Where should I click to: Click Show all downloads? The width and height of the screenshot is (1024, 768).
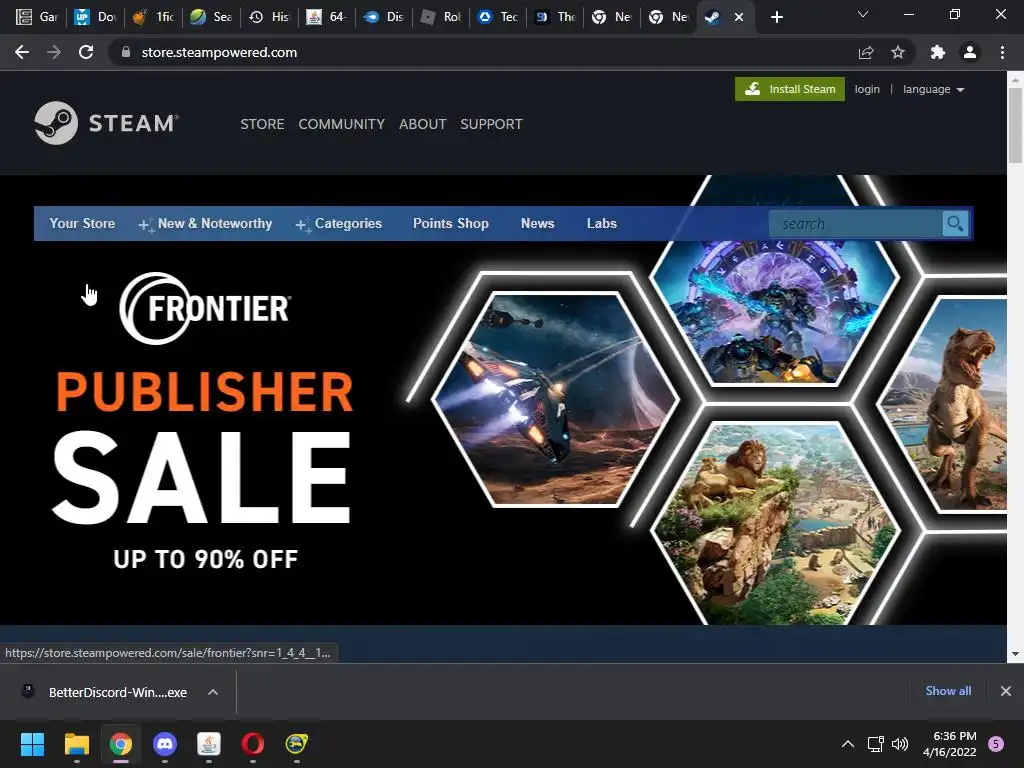point(948,691)
